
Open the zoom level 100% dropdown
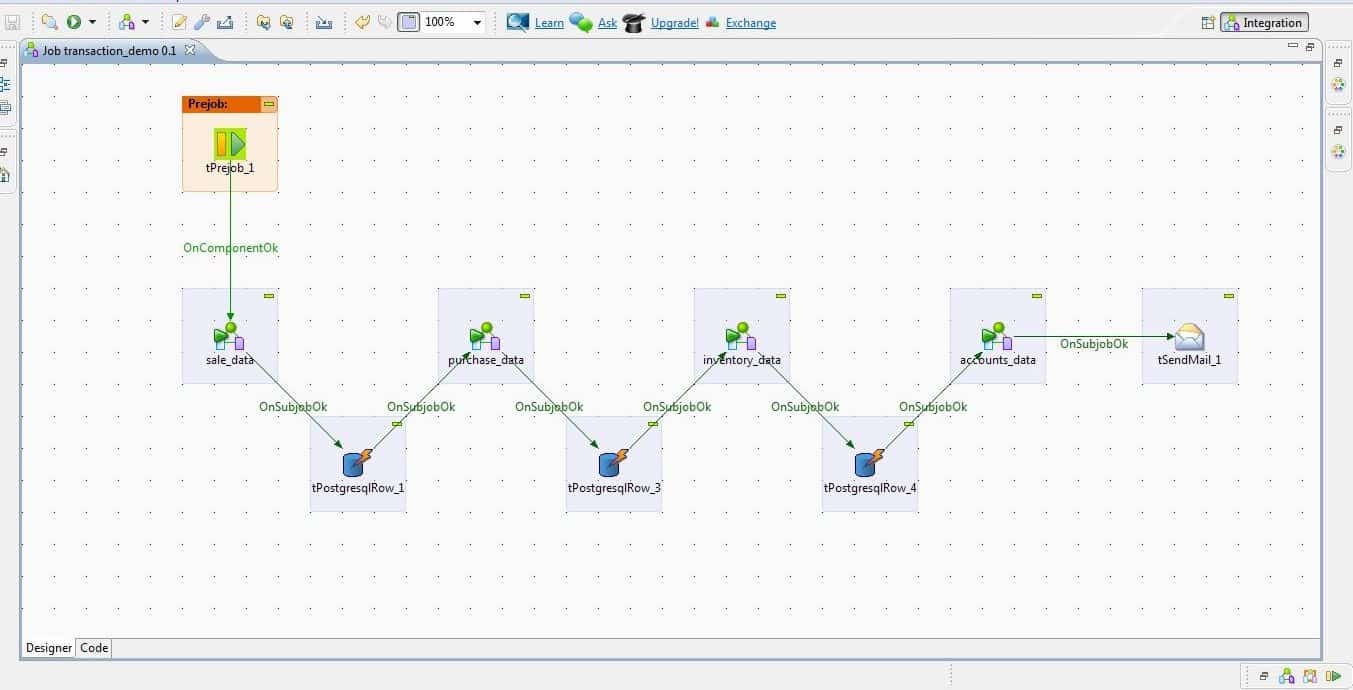click(x=477, y=21)
